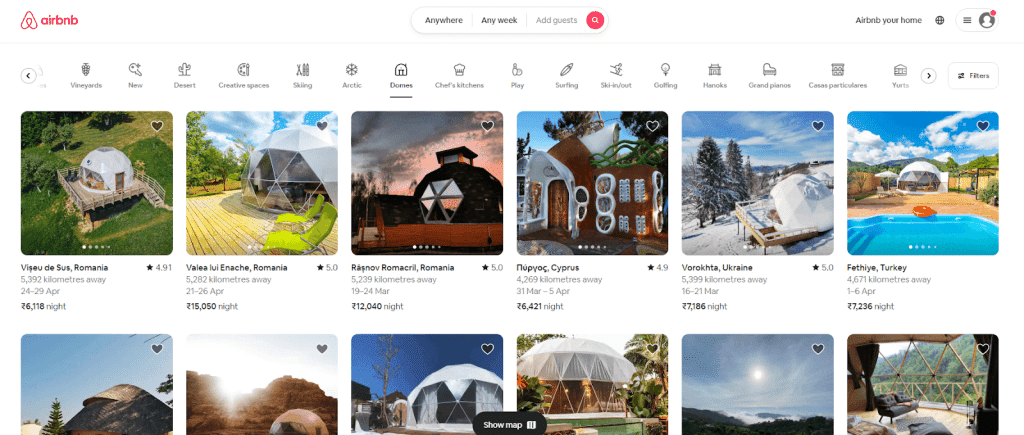The image size is (1024, 435).
Task: Click the ₹6,118 night price
Action: (x=43, y=306)
